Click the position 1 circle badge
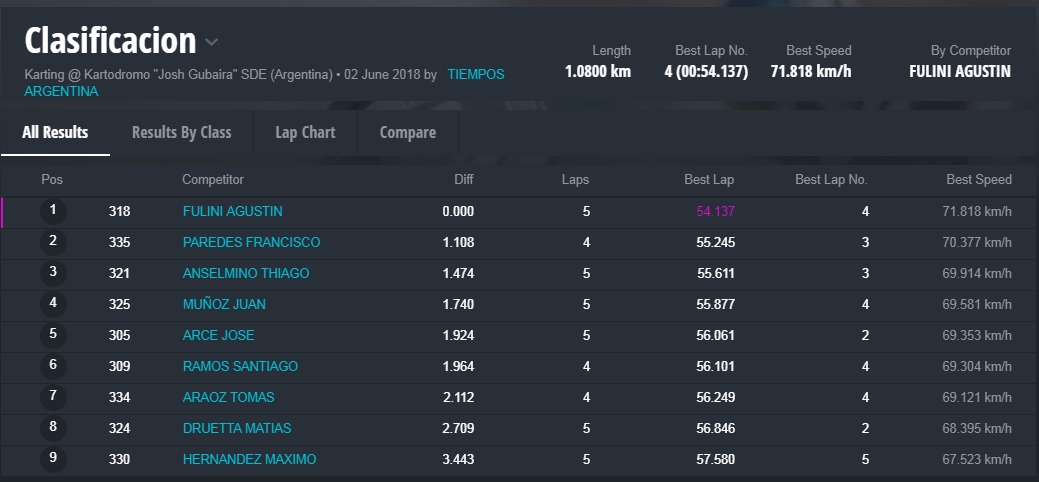The height and width of the screenshot is (482, 1039). (x=53, y=211)
